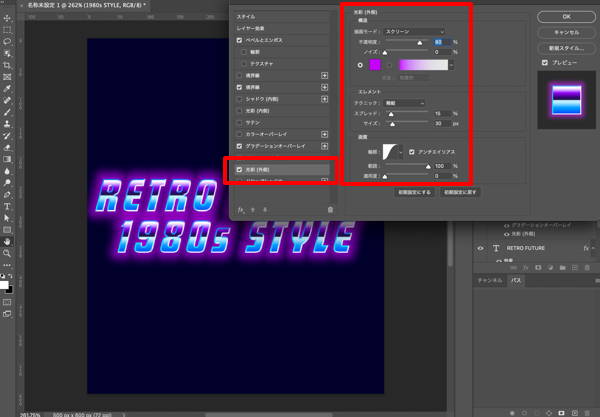
Task: Select the Crop tool
Action: pos(7,65)
